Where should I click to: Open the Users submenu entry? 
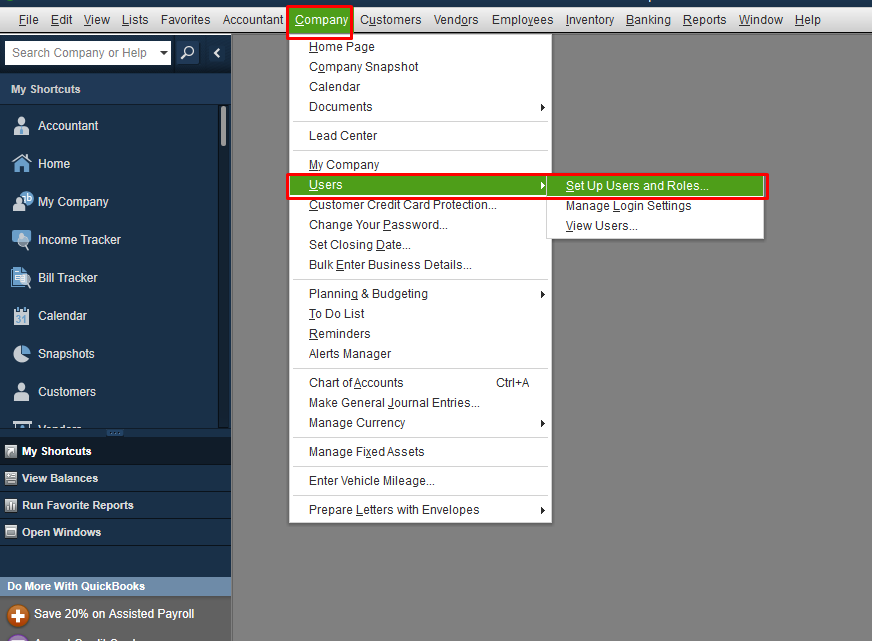pyautogui.click(x=418, y=185)
